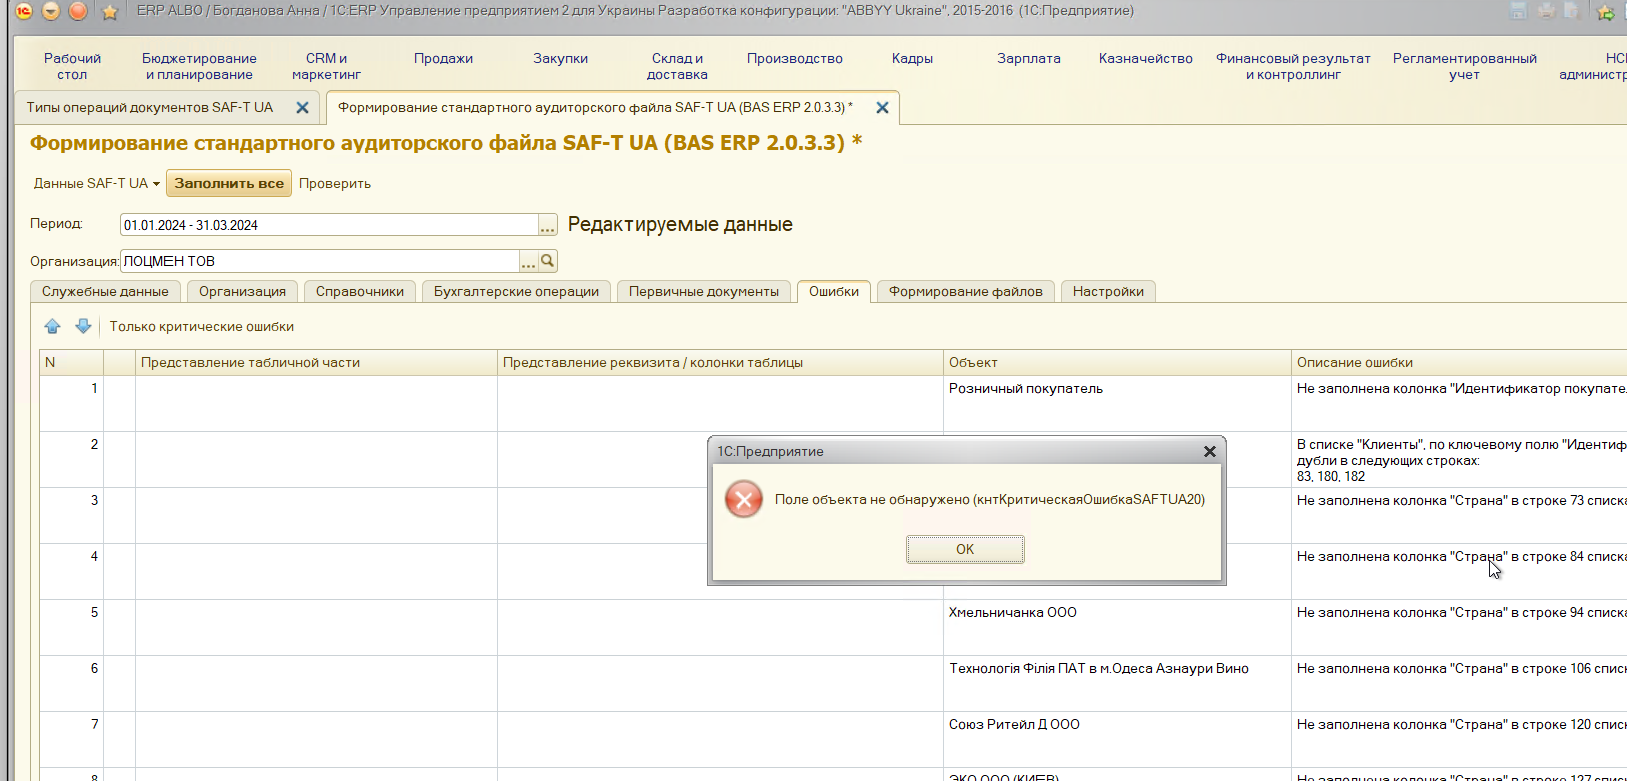Switch to the 'Бухгалтерские операции' tab
The width and height of the screenshot is (1627, 781).
pos(516,291)
